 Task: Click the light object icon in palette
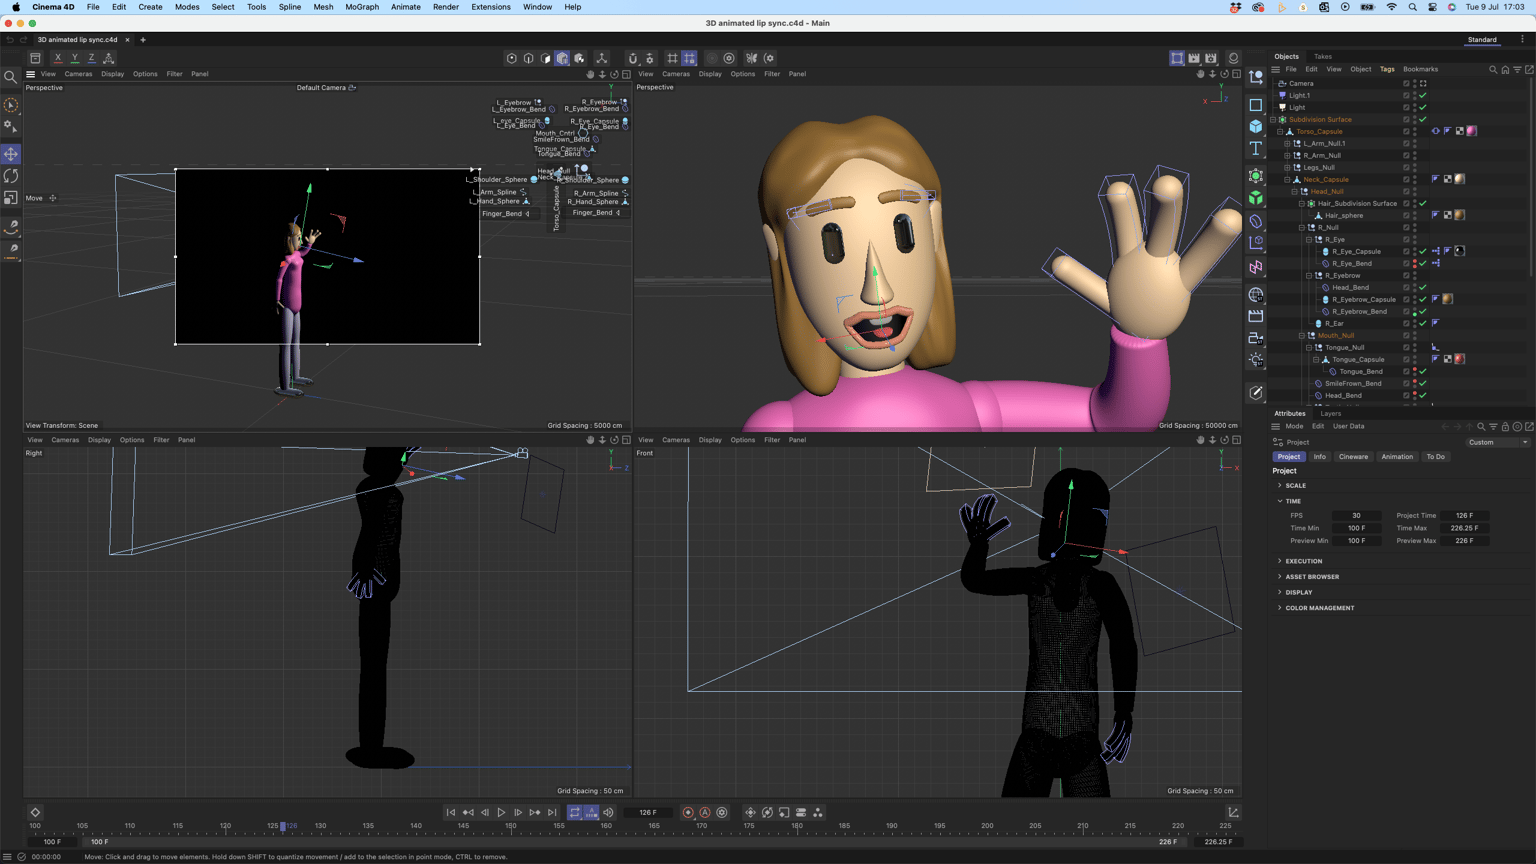[1256, 360]
